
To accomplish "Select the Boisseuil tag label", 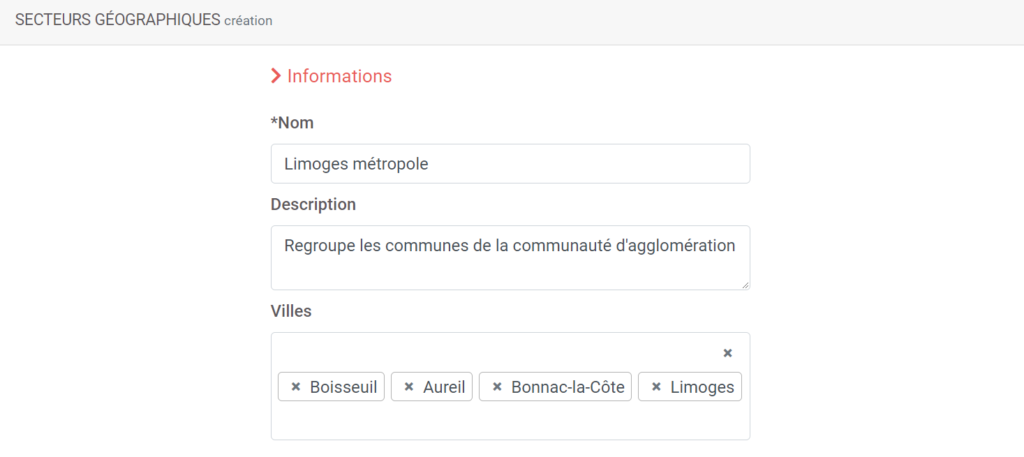I will click(x=344, y=387).
